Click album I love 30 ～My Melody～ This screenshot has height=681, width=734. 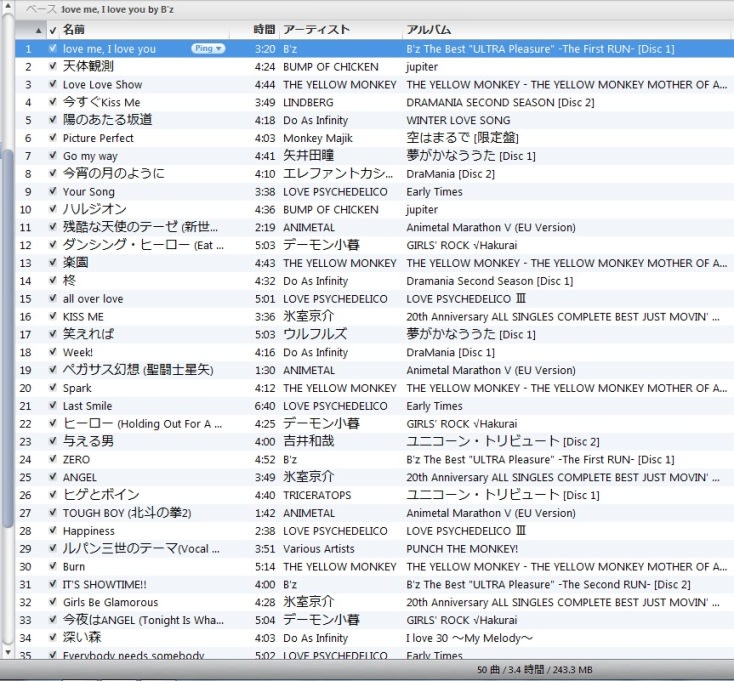pos(470,638)
